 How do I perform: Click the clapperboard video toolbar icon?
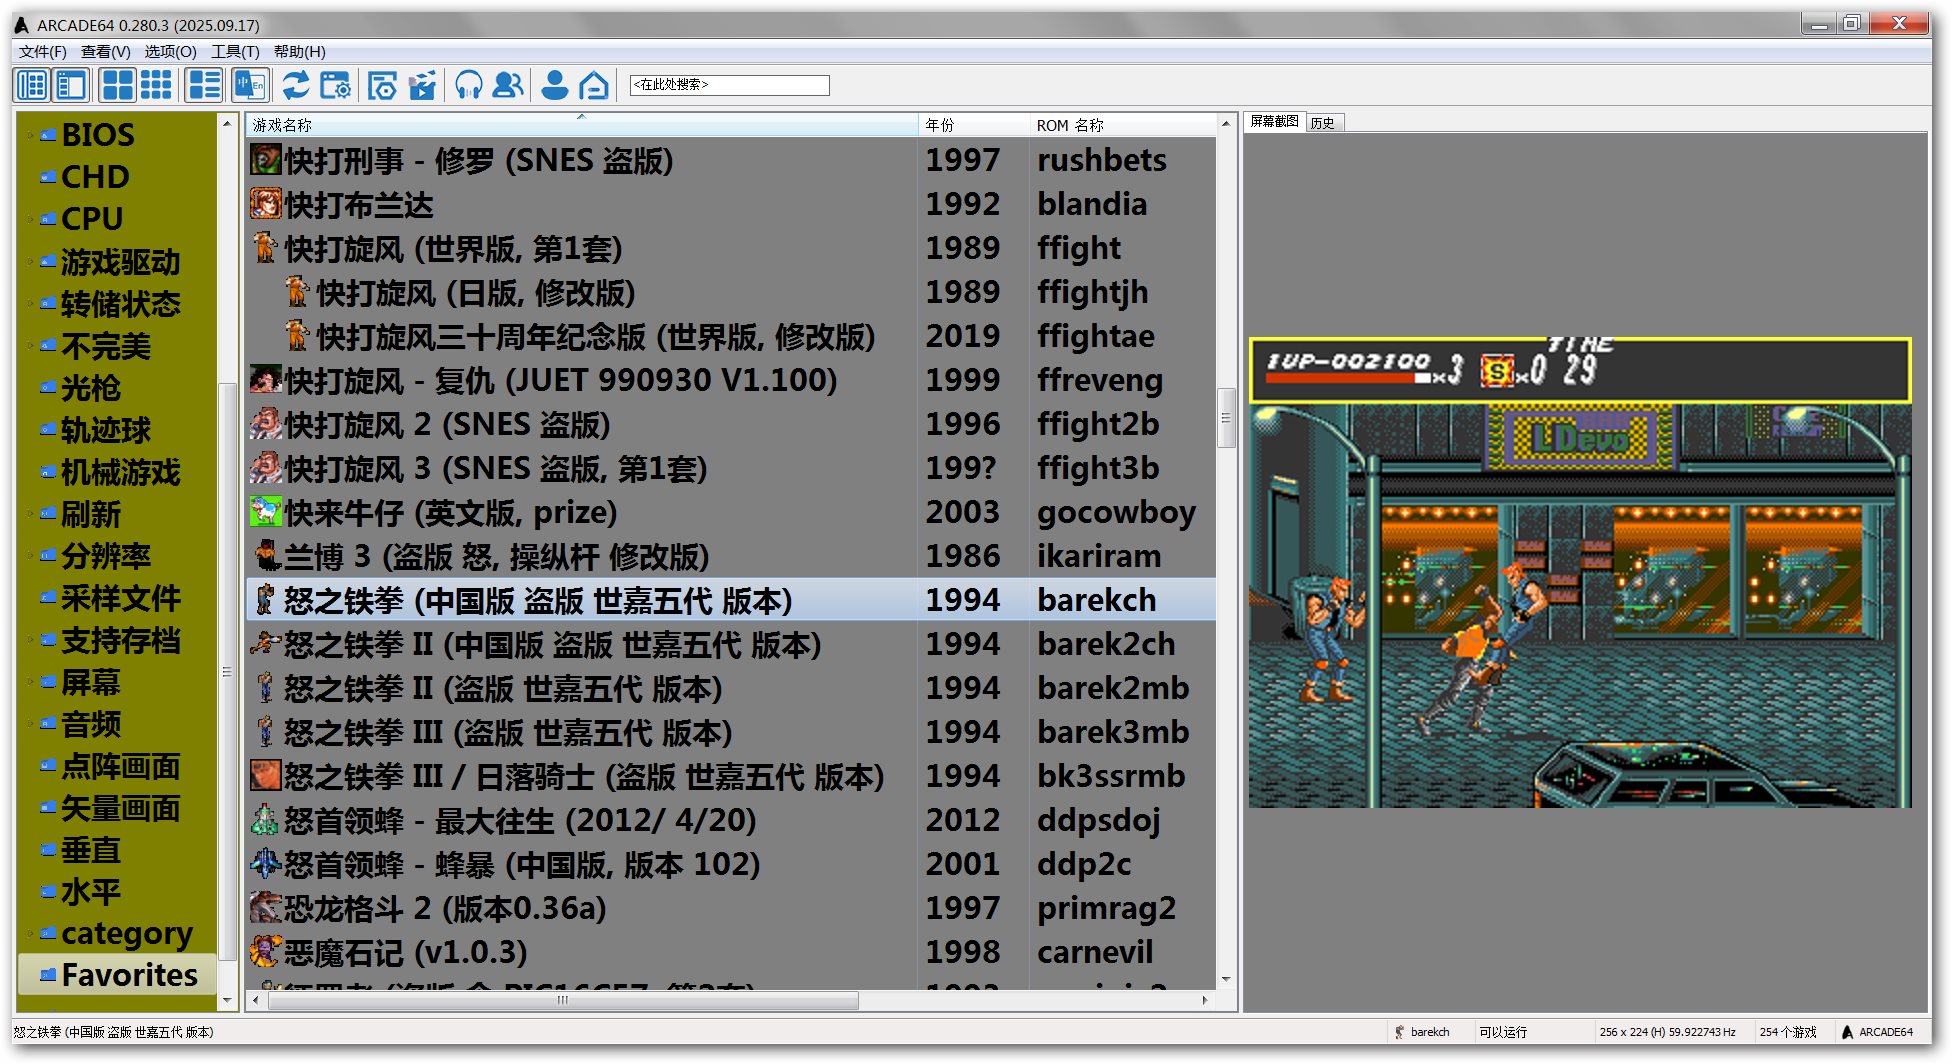click(x=423, y=86)
